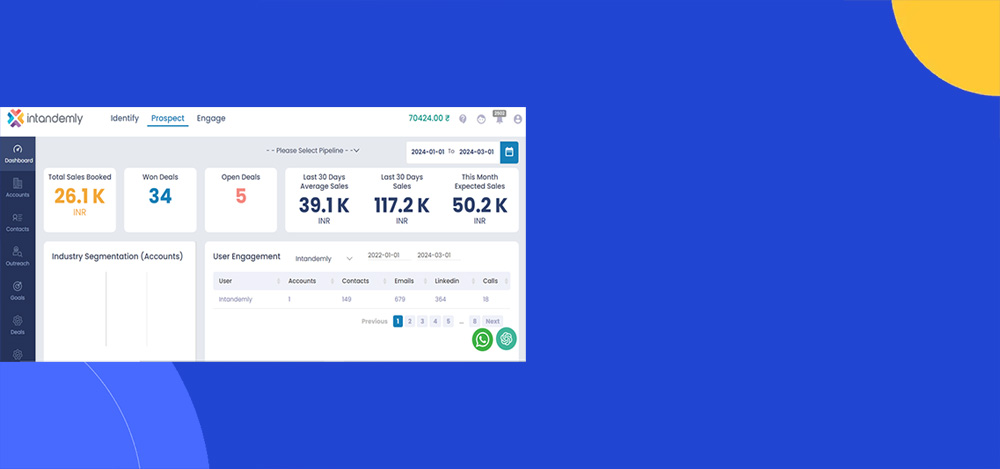Image resolution: width=1000 pixels, height=469 pixels.
Task: Click the 18 calls cell
Action: point(485,299)
